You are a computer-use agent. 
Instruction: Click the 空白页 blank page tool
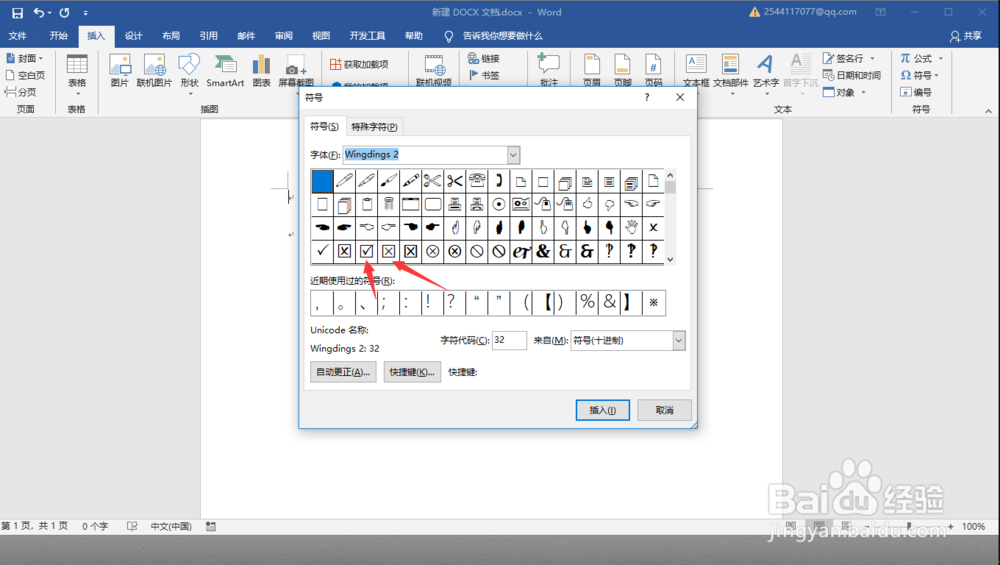(x=26, y=75)
